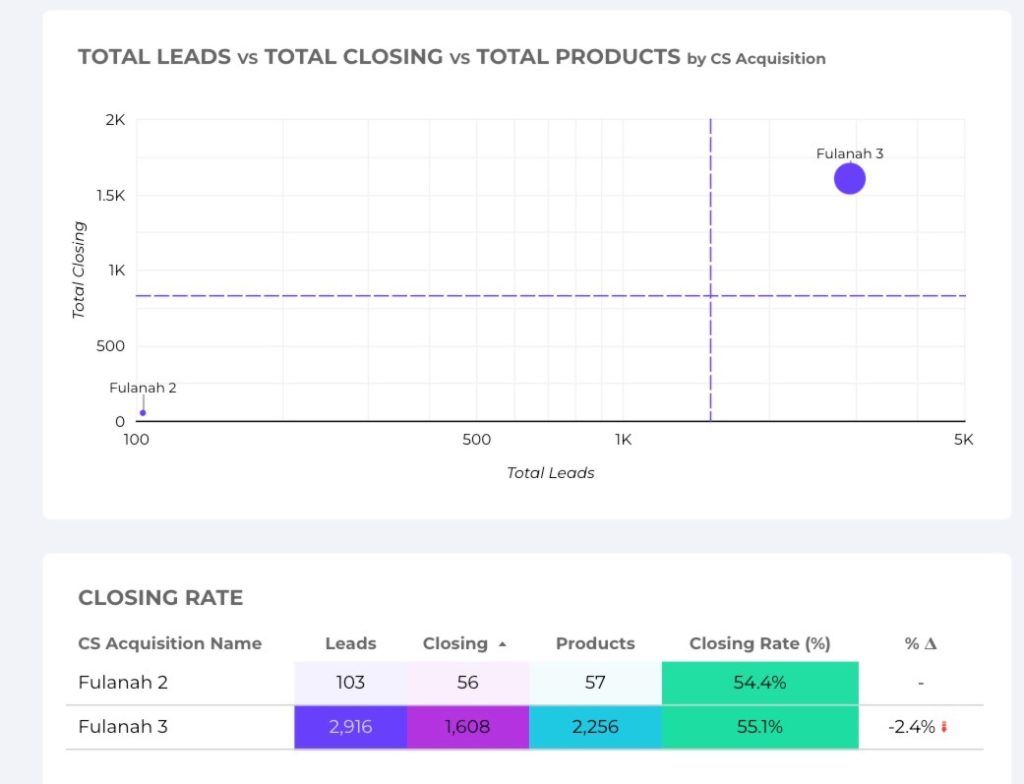Viewport: 1024px width, 784px height.
Task: Click the small Fulanah 2 data point
Action: pos(143,412)
